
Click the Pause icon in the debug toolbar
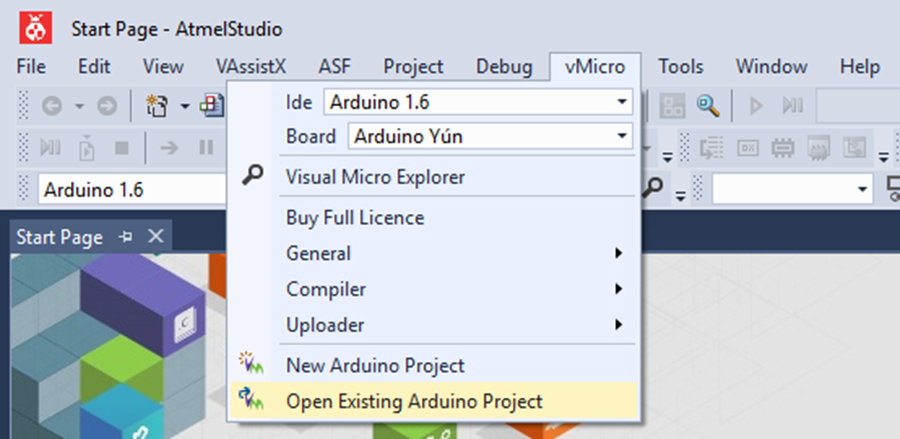(x=205, y=148)
